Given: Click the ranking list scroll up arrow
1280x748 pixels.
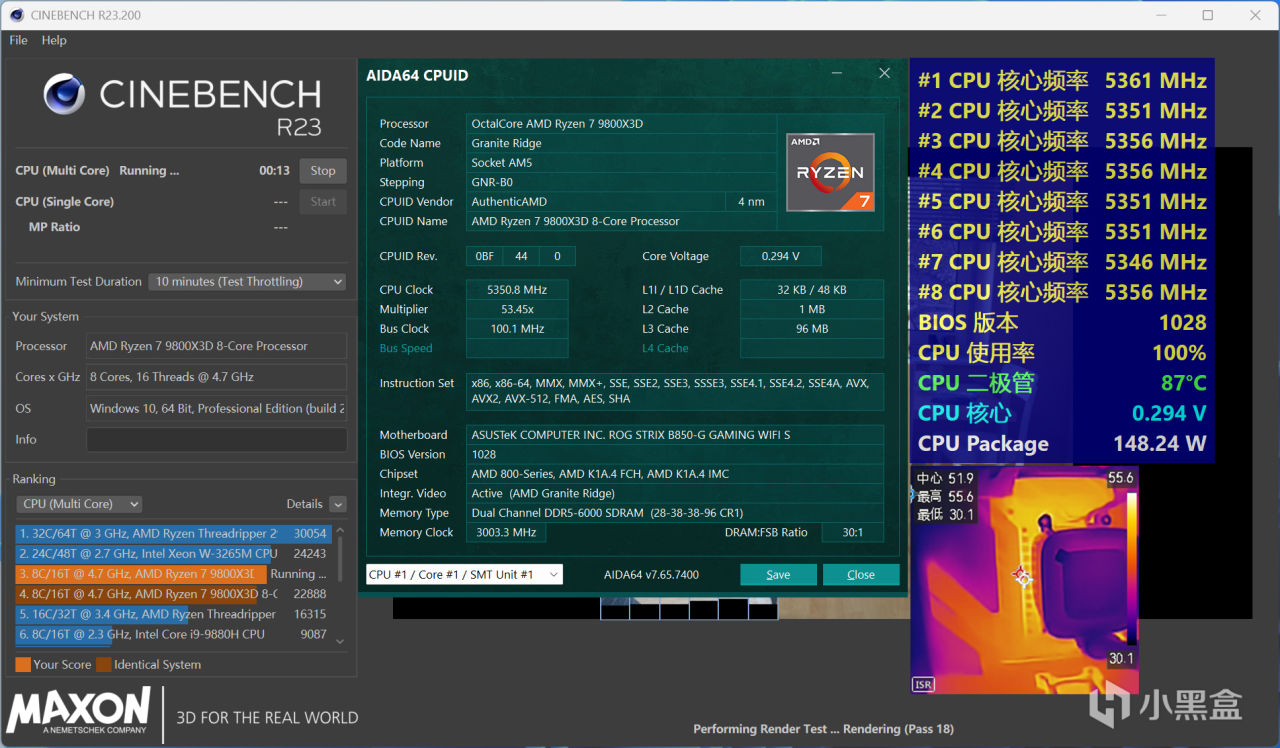Looking at the screenshot, I should [339, 532].
